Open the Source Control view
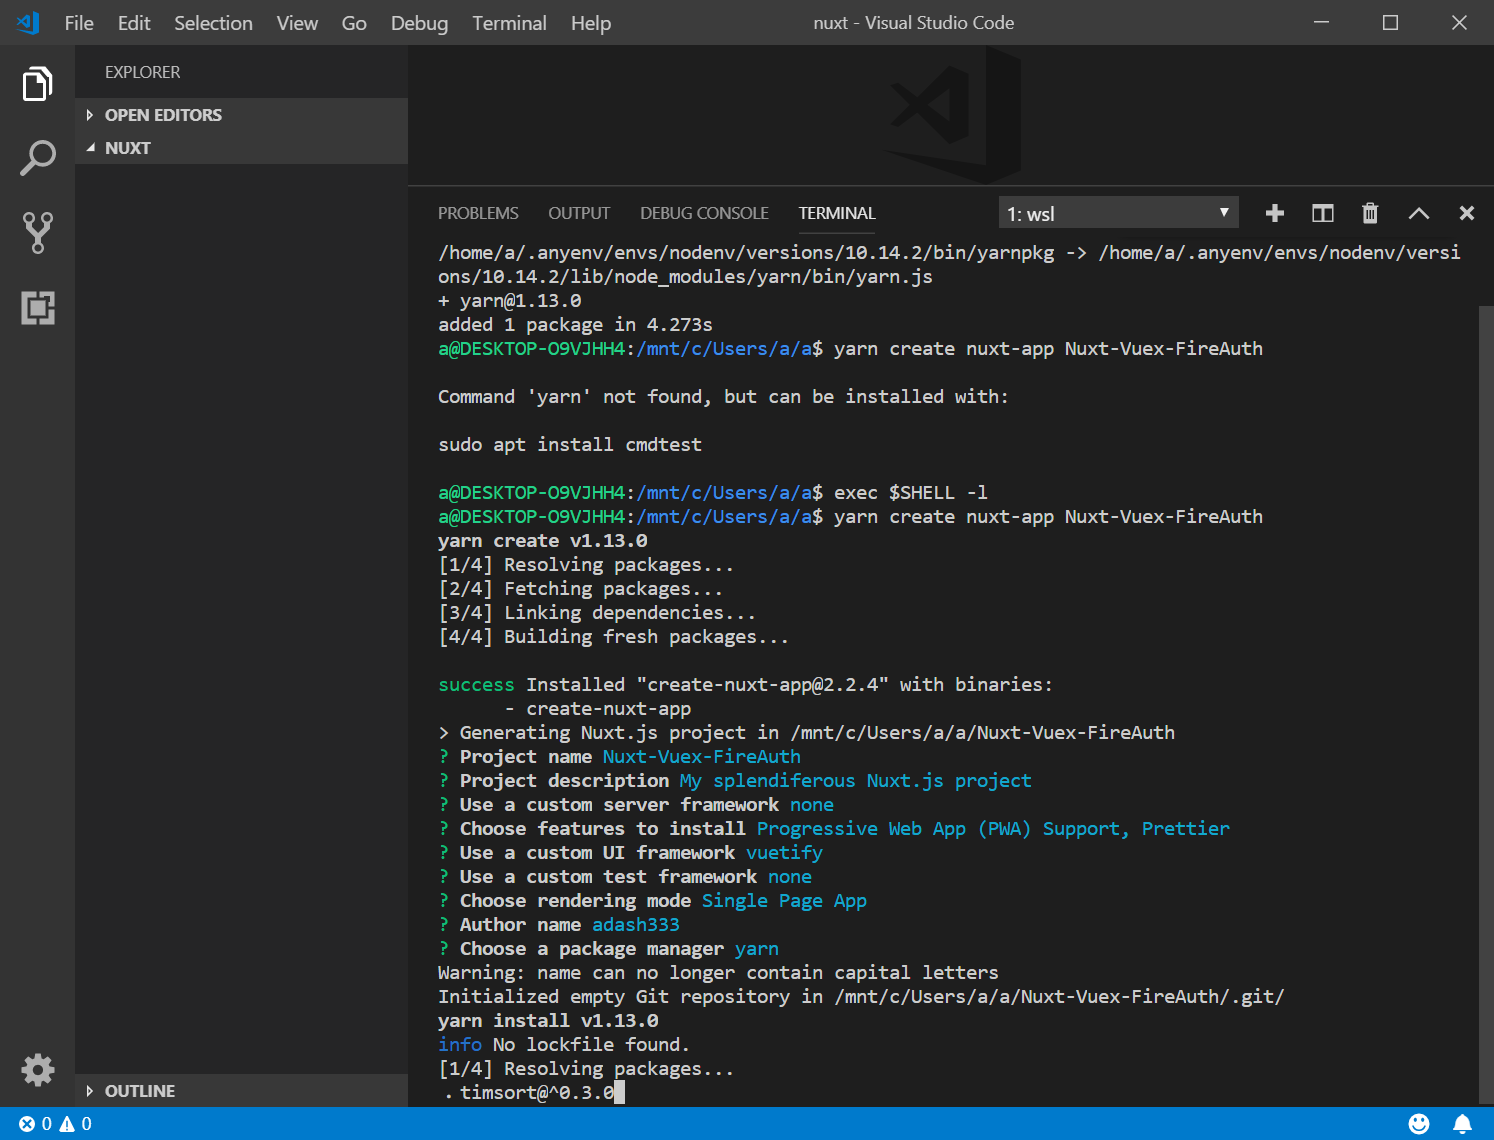The image size is (1494, 1140). click(37, 232)
